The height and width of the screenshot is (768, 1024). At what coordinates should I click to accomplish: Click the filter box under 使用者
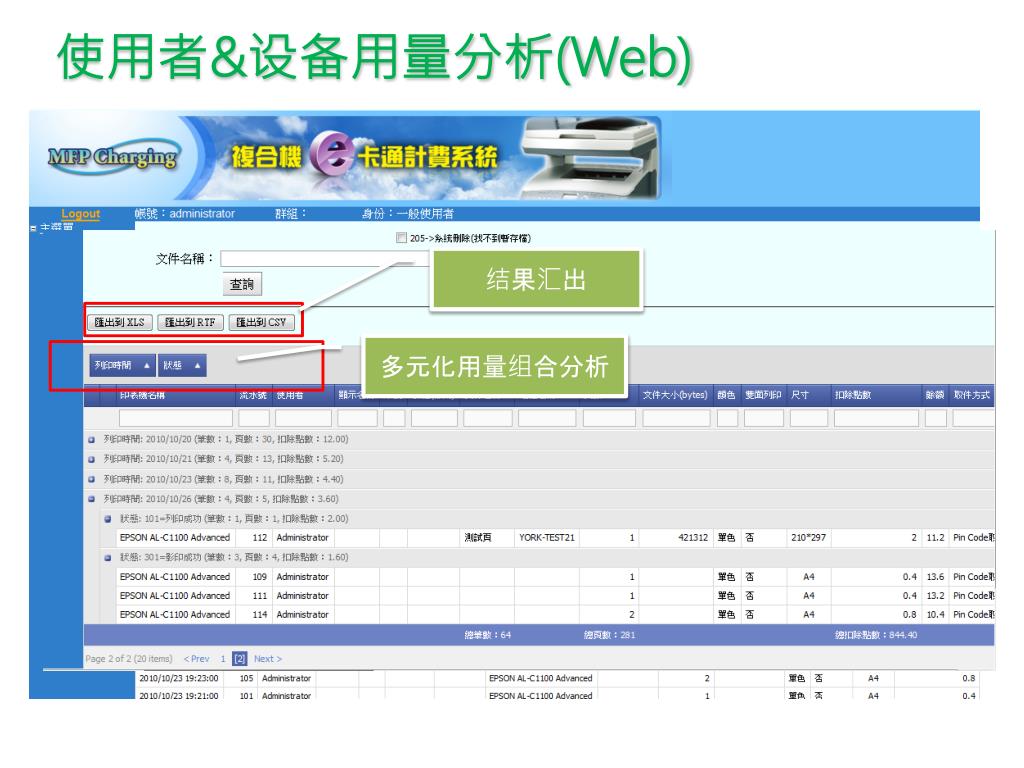pos(303,418)
